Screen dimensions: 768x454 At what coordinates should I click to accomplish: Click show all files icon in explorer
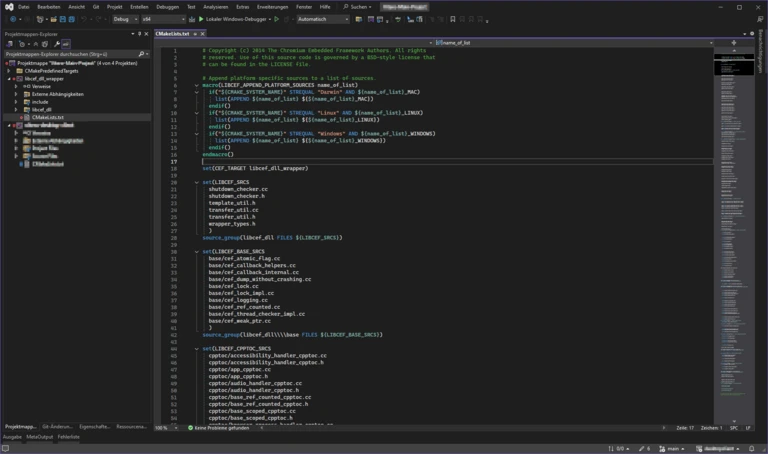click(45, 44)
